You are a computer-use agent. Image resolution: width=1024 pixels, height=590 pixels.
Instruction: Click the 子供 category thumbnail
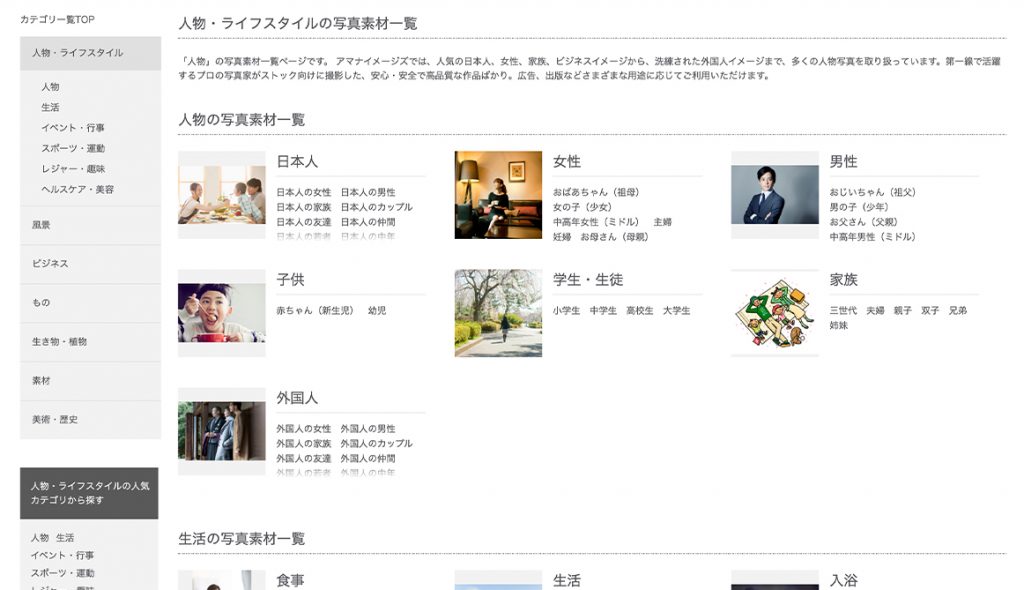(x=222, y=313)
